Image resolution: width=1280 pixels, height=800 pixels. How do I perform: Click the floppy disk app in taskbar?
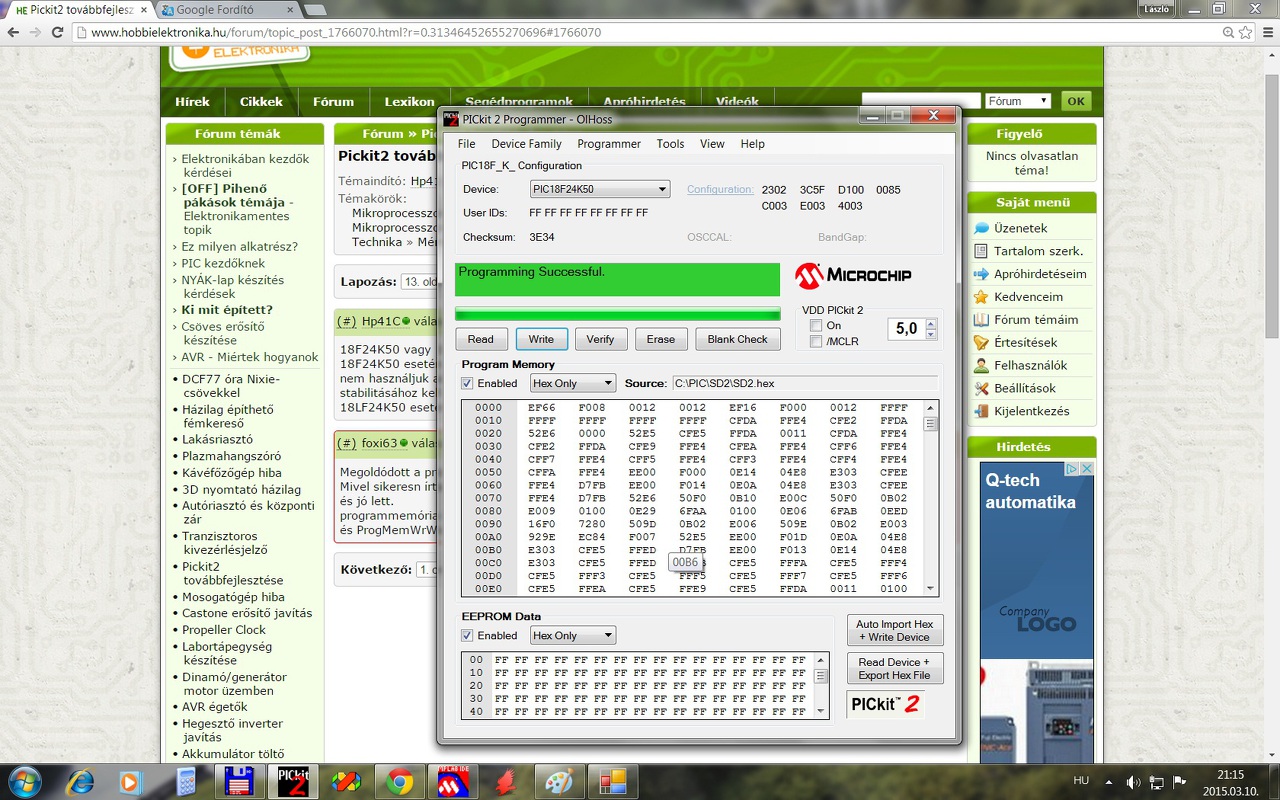[x=239, y=781]
